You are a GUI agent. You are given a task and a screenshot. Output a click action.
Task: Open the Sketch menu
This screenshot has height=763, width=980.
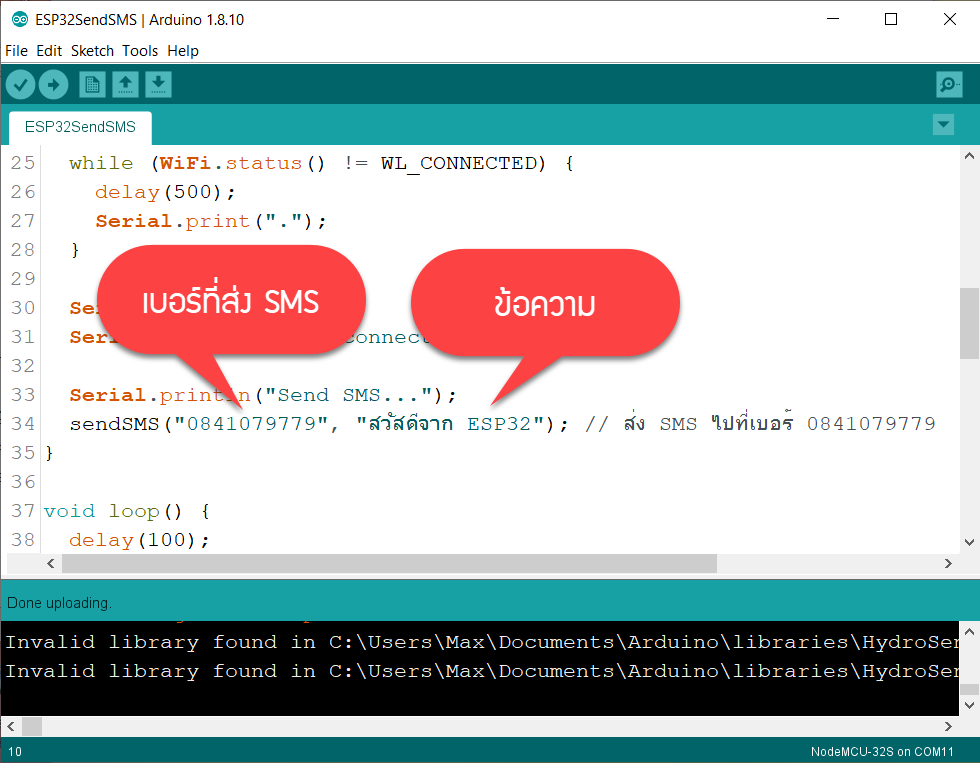coord(92,51)
